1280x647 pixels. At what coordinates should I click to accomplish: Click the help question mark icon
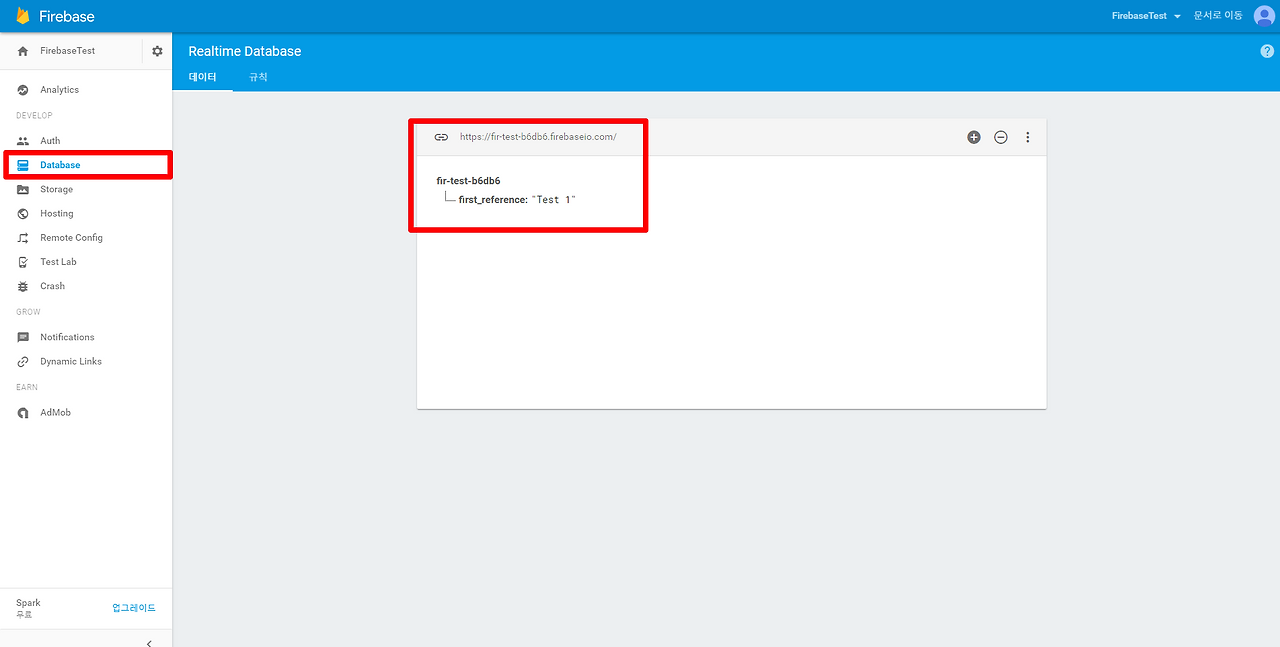point(1266,50)
